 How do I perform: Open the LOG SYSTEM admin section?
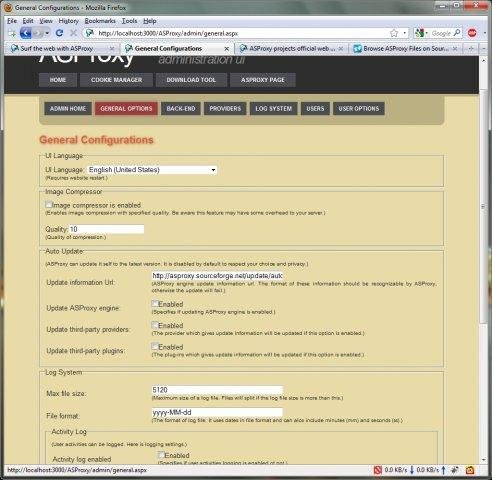[273, 109]
